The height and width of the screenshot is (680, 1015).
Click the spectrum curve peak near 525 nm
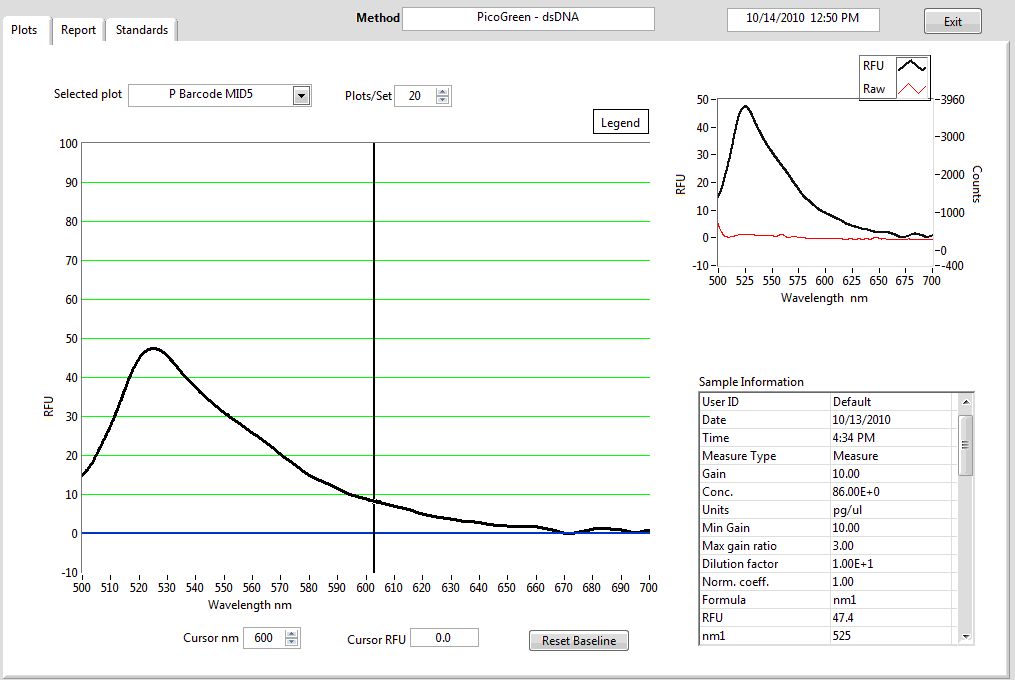153,348
